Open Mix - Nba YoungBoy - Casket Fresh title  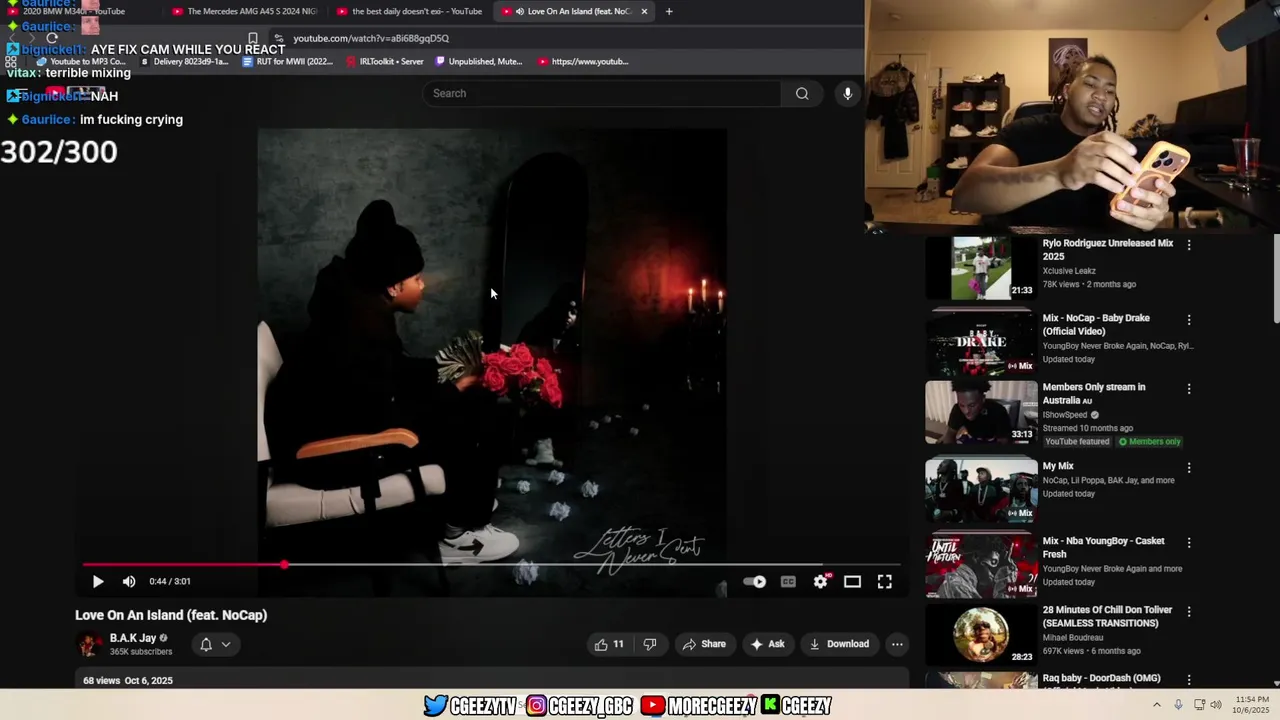(x=1104, y=547)
